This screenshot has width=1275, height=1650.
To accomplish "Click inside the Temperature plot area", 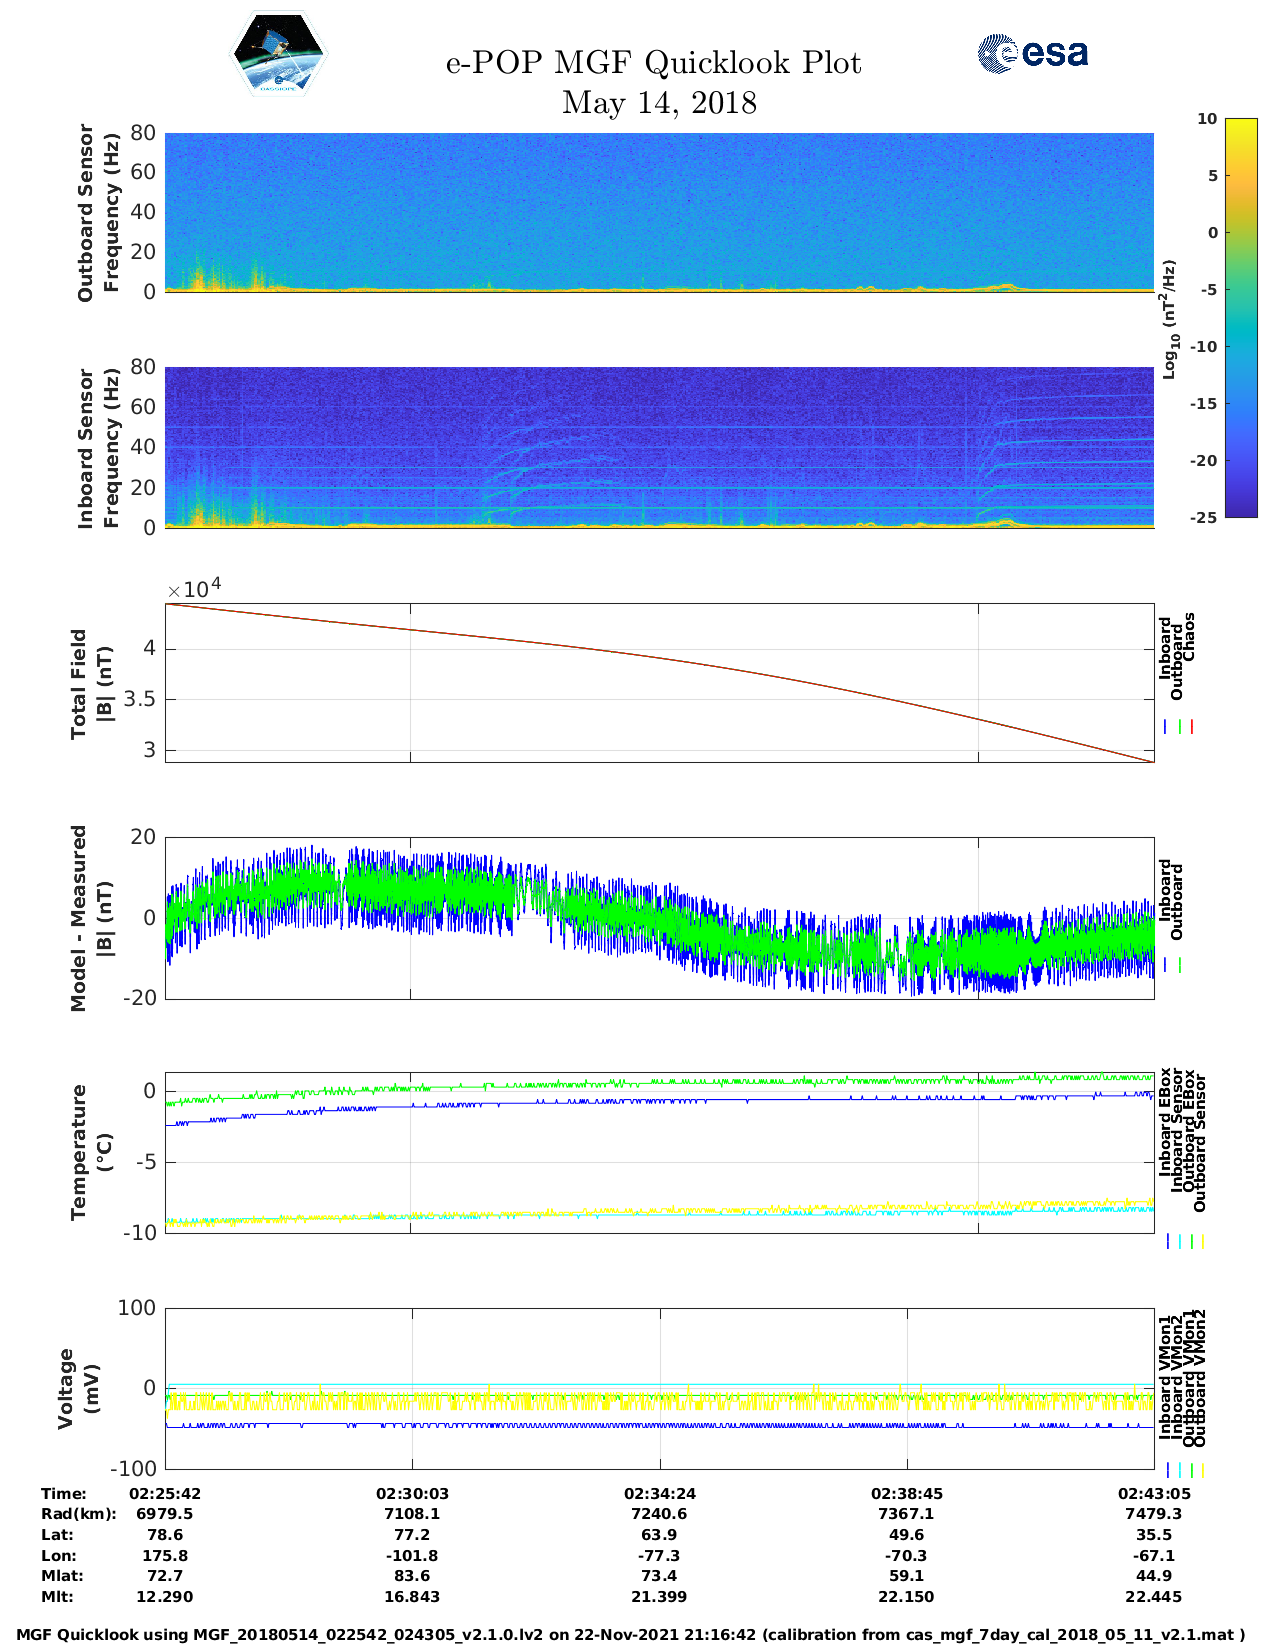I will [x=659, y=1153].
